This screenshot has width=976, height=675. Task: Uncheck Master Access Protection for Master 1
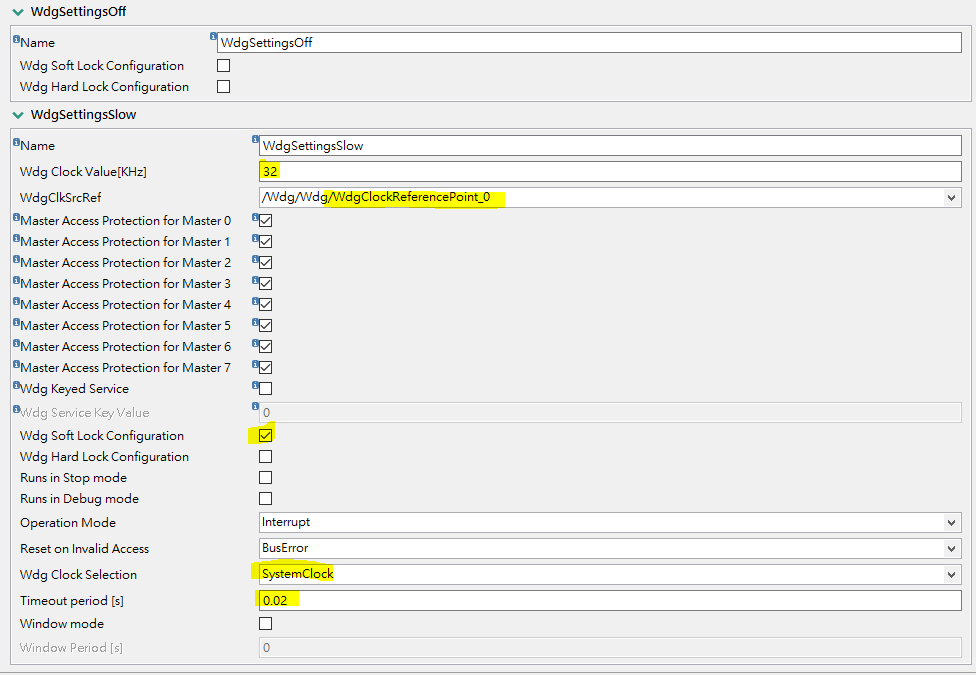coord(265,242)
